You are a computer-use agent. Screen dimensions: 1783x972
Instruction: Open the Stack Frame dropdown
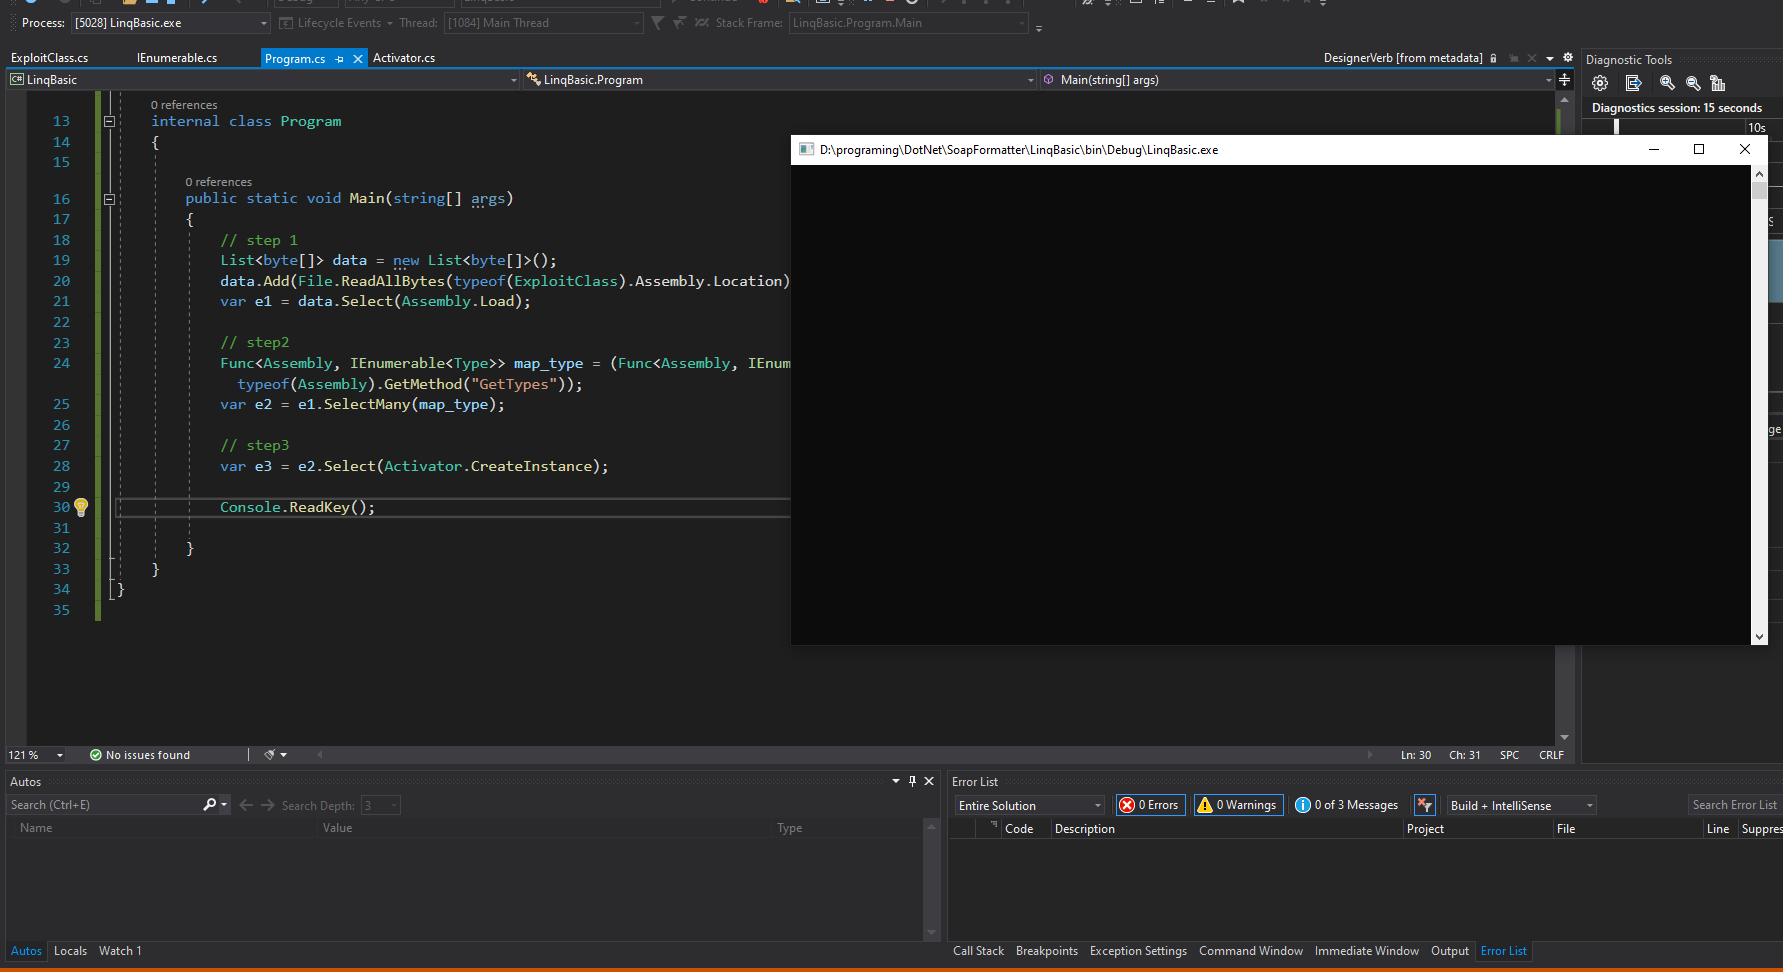pos(908,23)
